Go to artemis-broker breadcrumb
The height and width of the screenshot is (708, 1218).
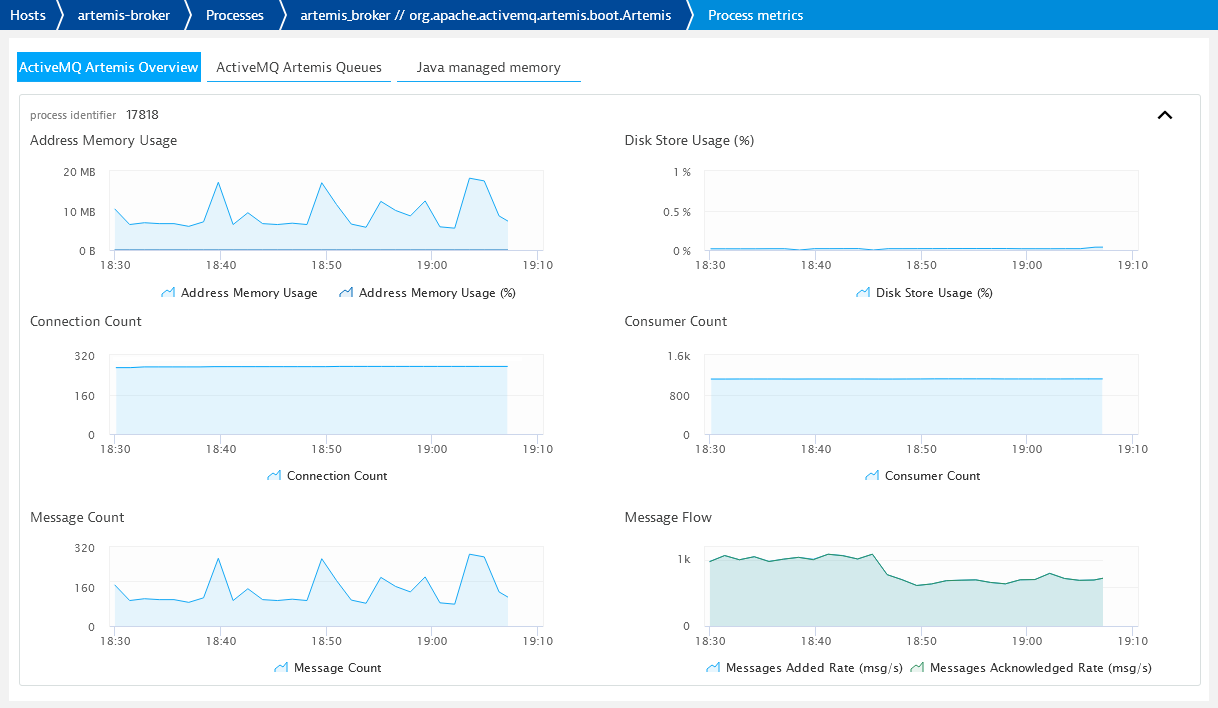(x=123, y=15)
